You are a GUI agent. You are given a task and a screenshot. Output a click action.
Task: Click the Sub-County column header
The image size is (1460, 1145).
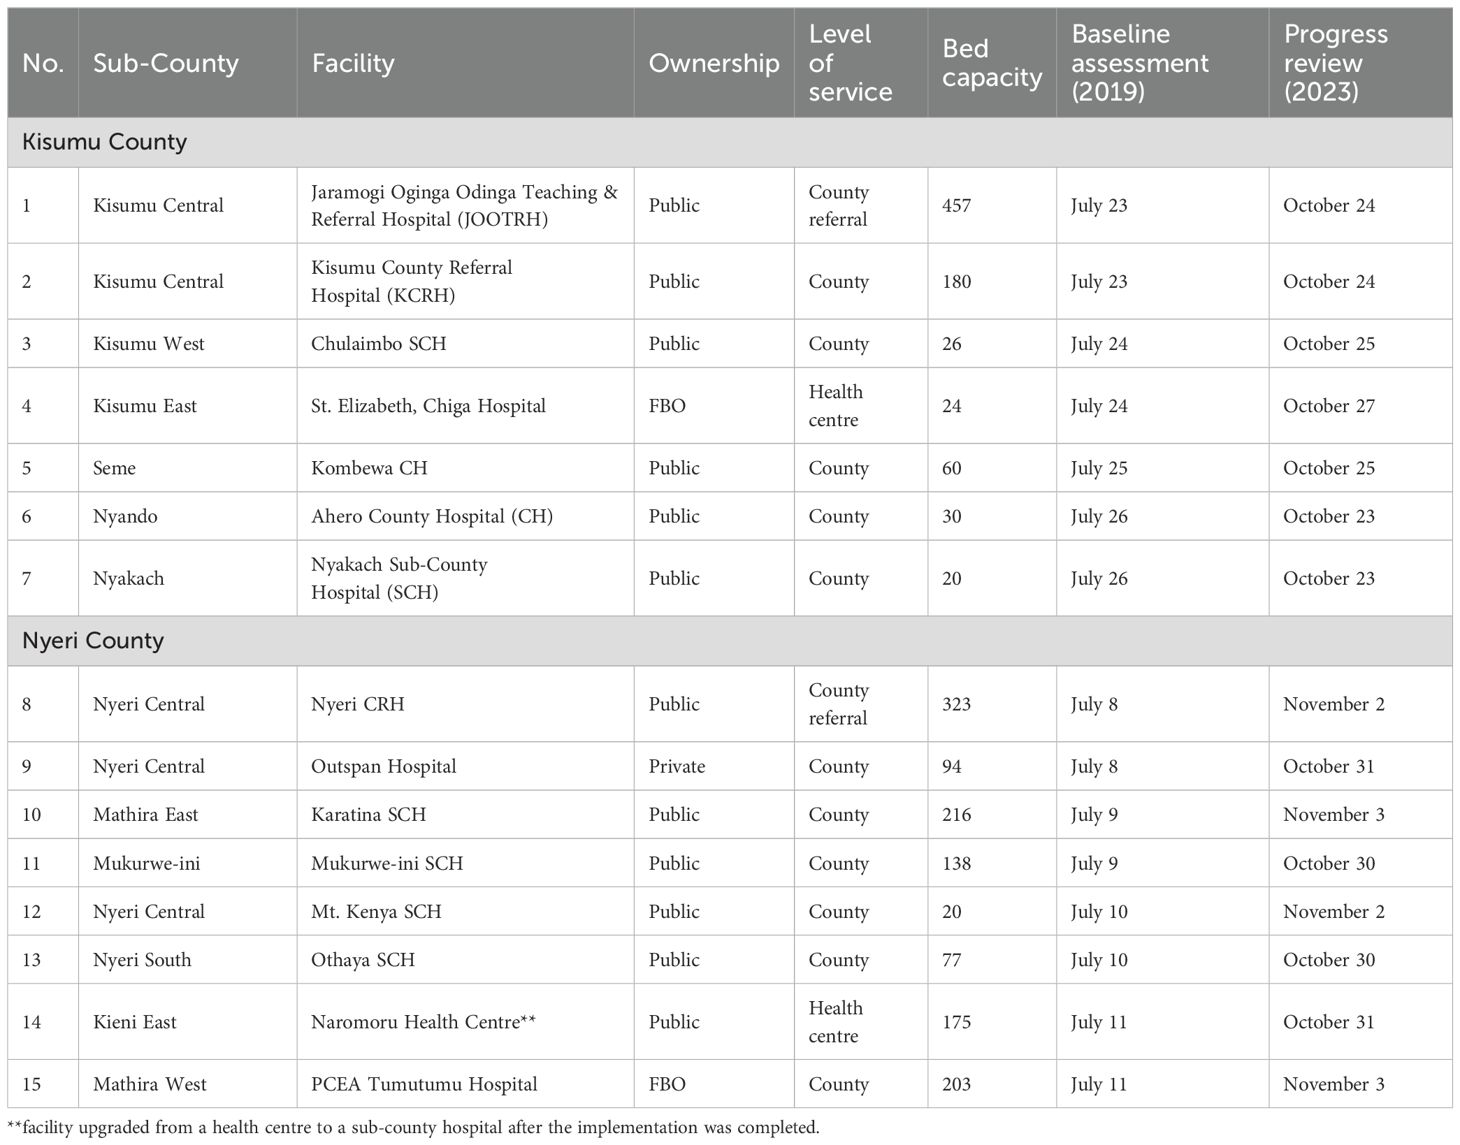coord(166,63)
